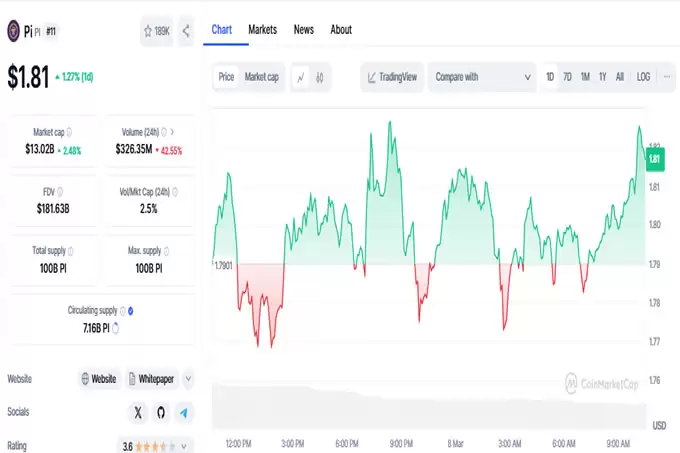Open the News tab
This screenshot has width=680, height=453.
click(x=303, y=30)
